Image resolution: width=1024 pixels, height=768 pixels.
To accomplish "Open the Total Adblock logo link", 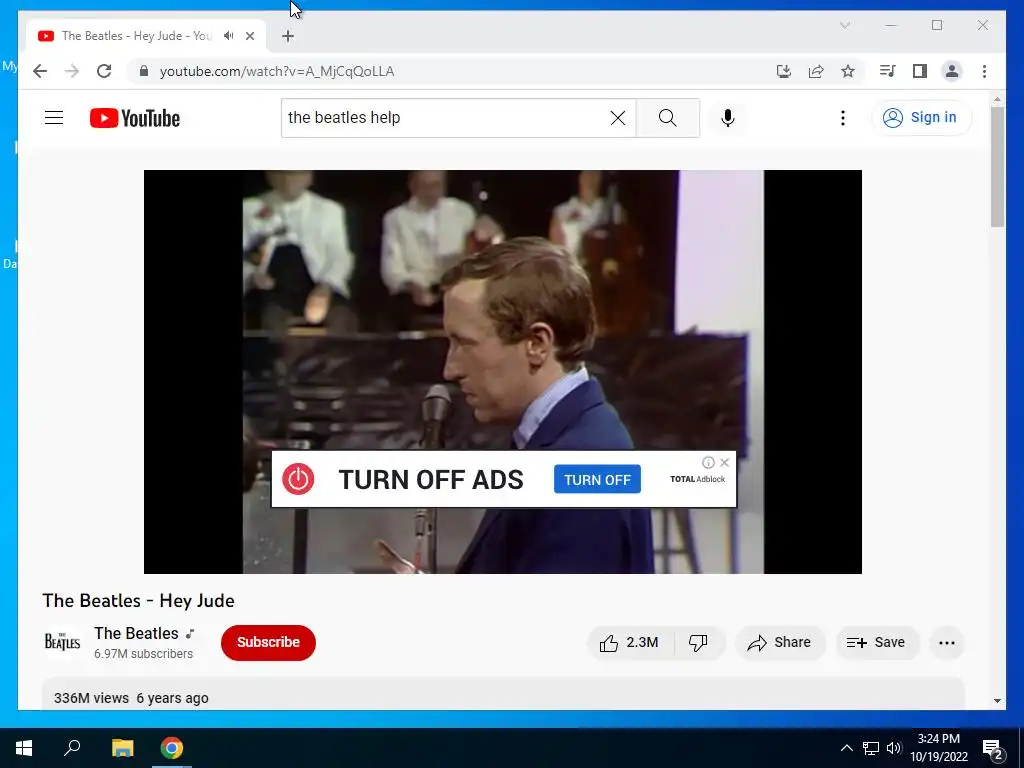I will click(x=697, y=479).
